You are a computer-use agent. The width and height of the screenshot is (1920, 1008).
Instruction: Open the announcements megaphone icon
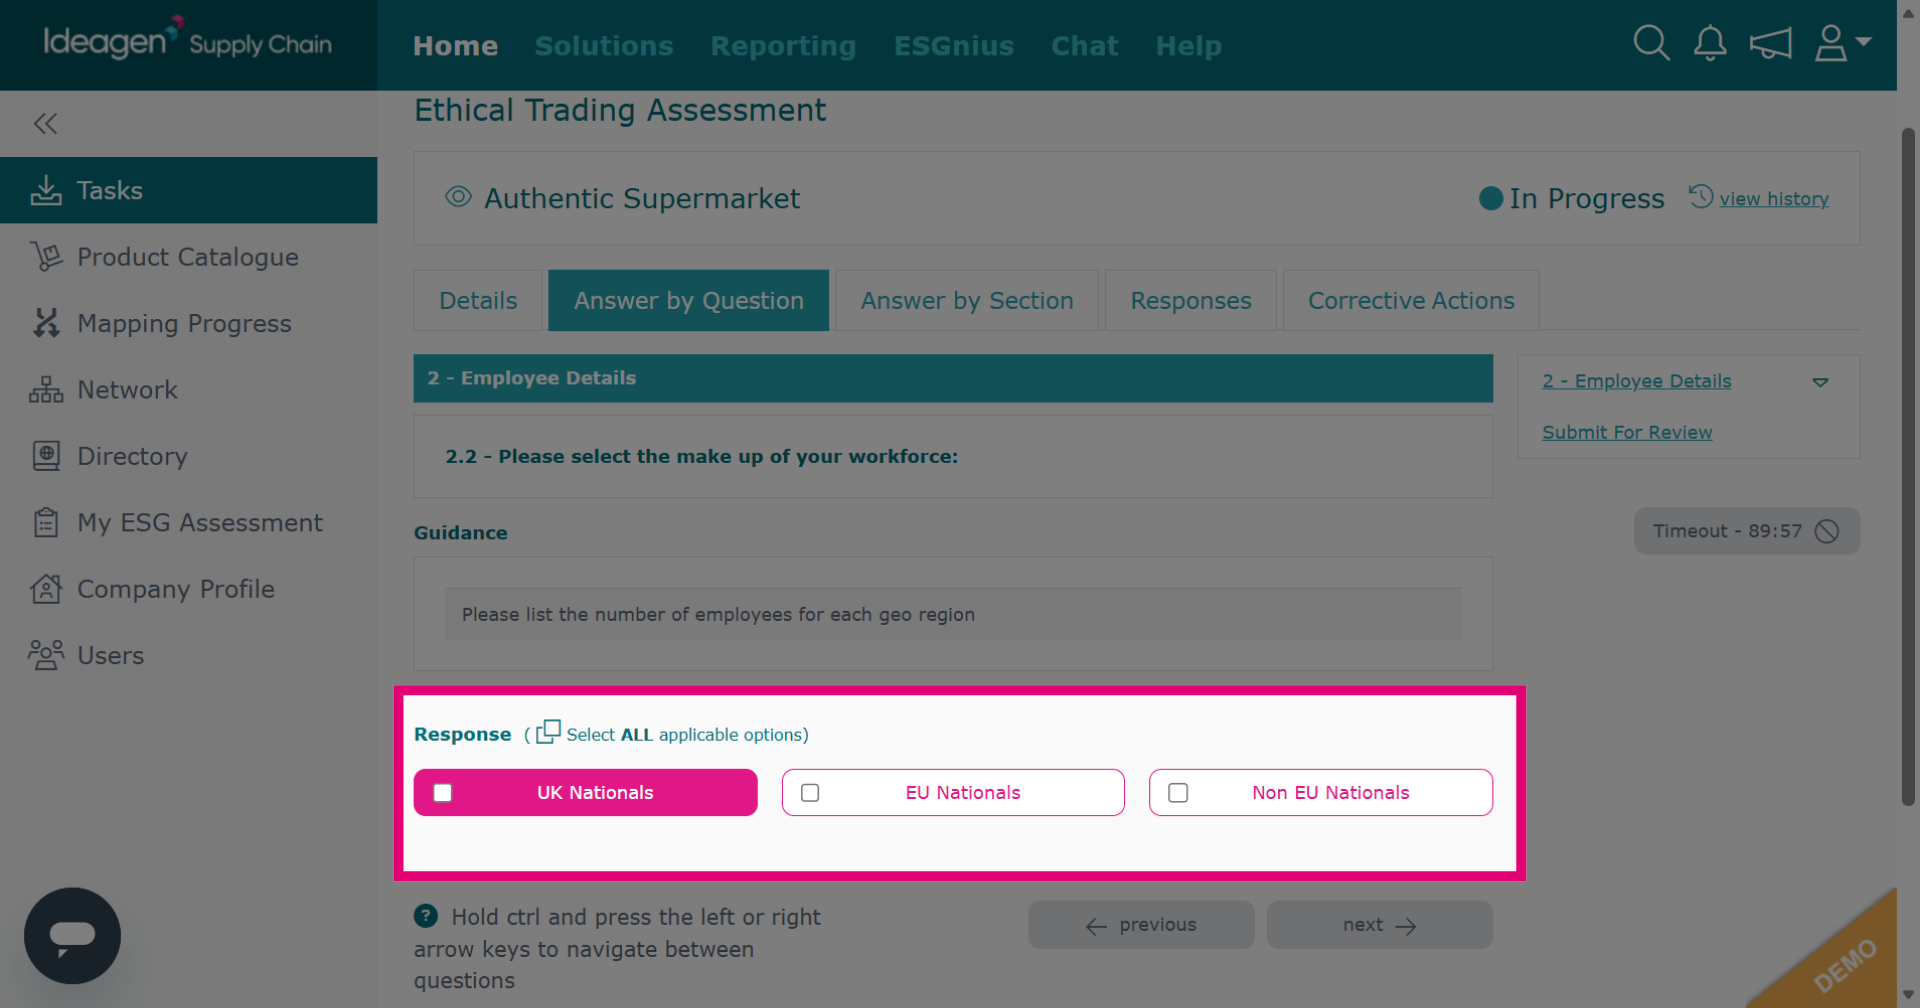(x=1770, y=43)
